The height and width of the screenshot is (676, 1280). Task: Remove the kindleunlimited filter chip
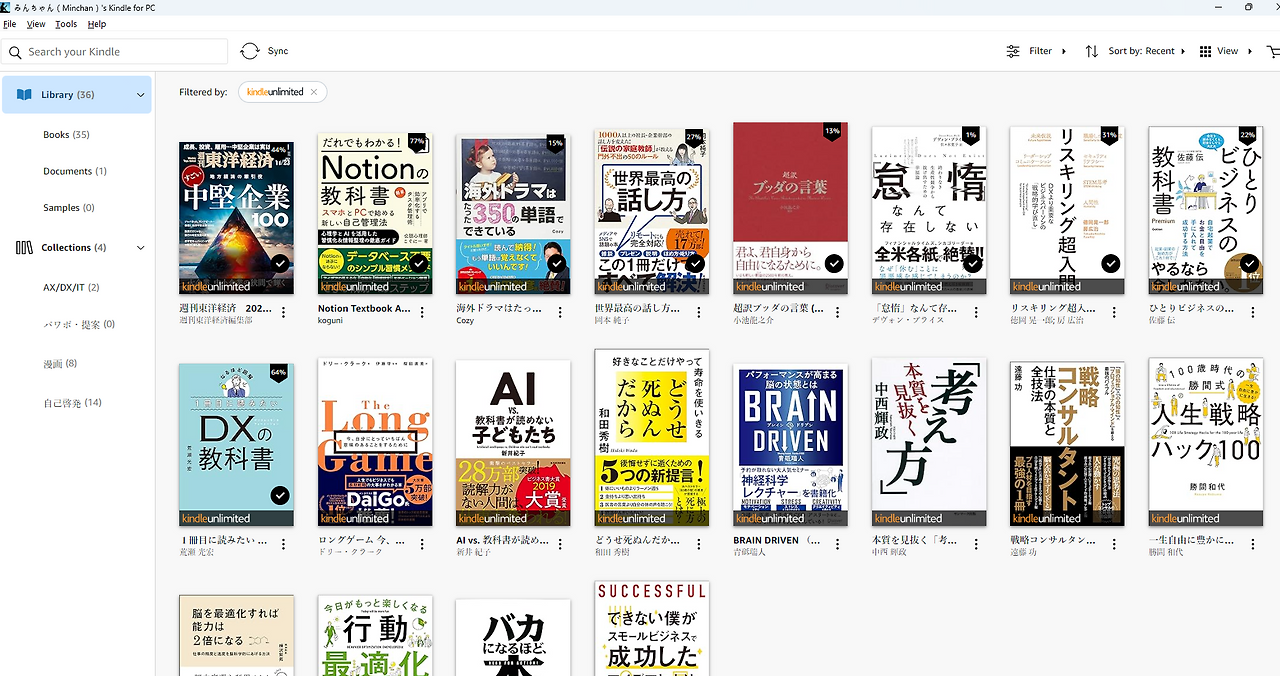(x=314, y=92)
